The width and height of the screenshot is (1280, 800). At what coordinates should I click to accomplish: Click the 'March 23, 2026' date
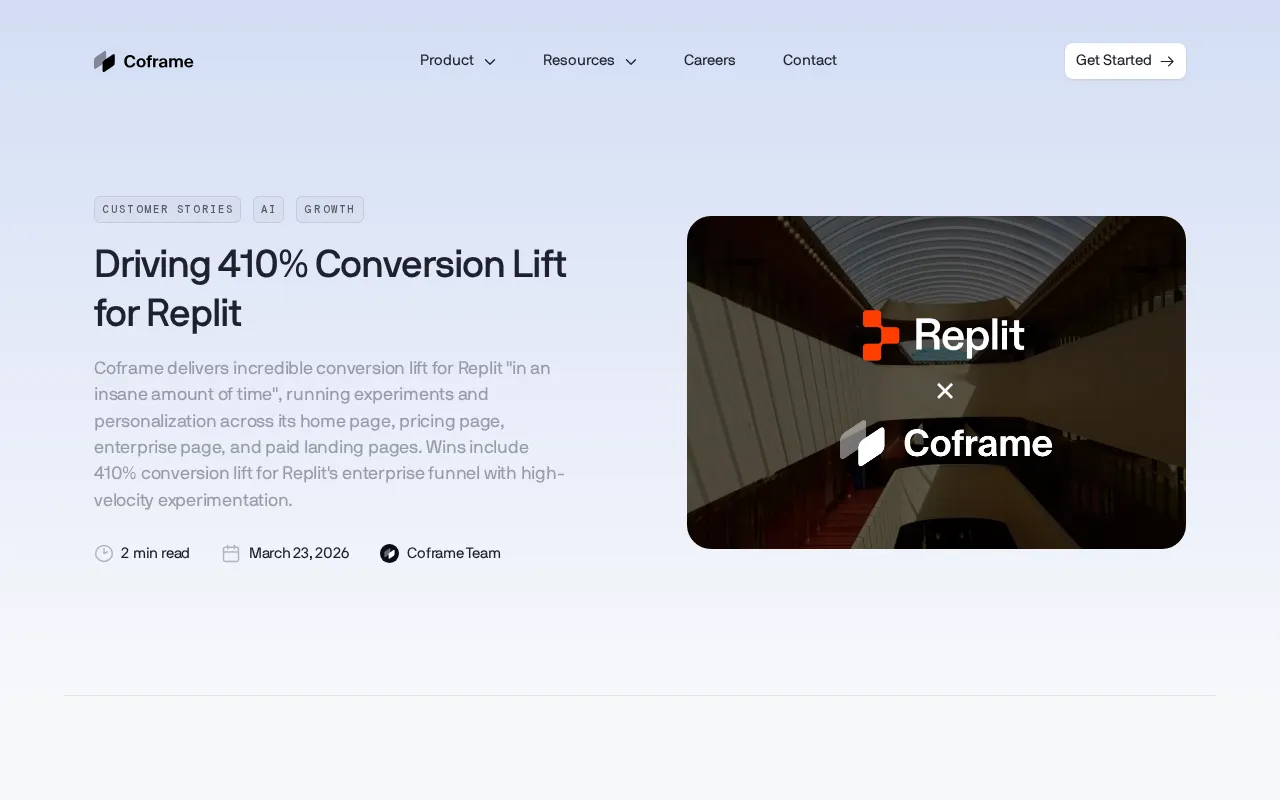(x=299, y=553)
